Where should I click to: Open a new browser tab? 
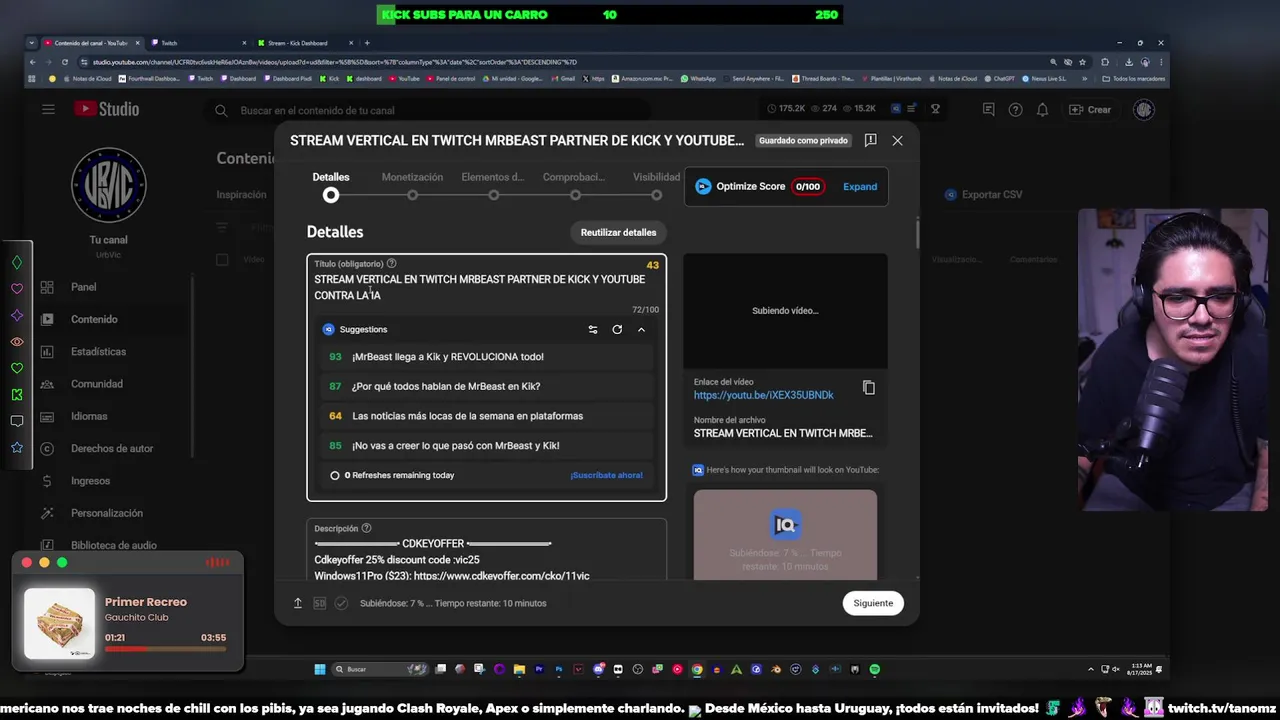367,43
